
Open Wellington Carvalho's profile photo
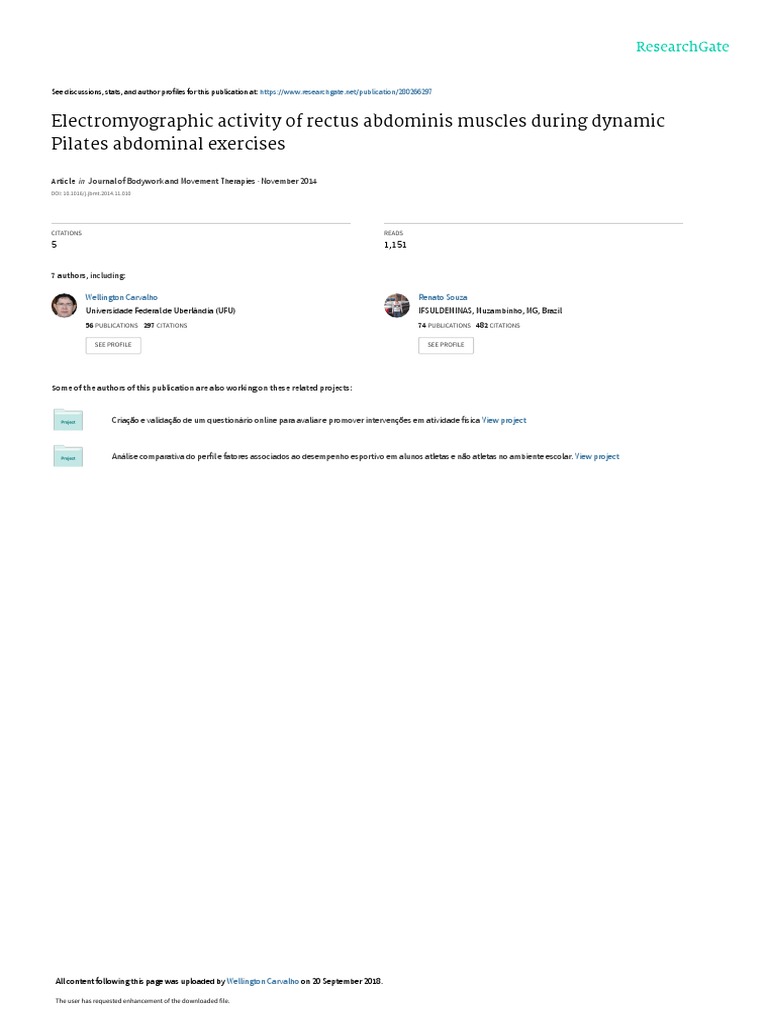pyautogui.click(x=64, y=305)
